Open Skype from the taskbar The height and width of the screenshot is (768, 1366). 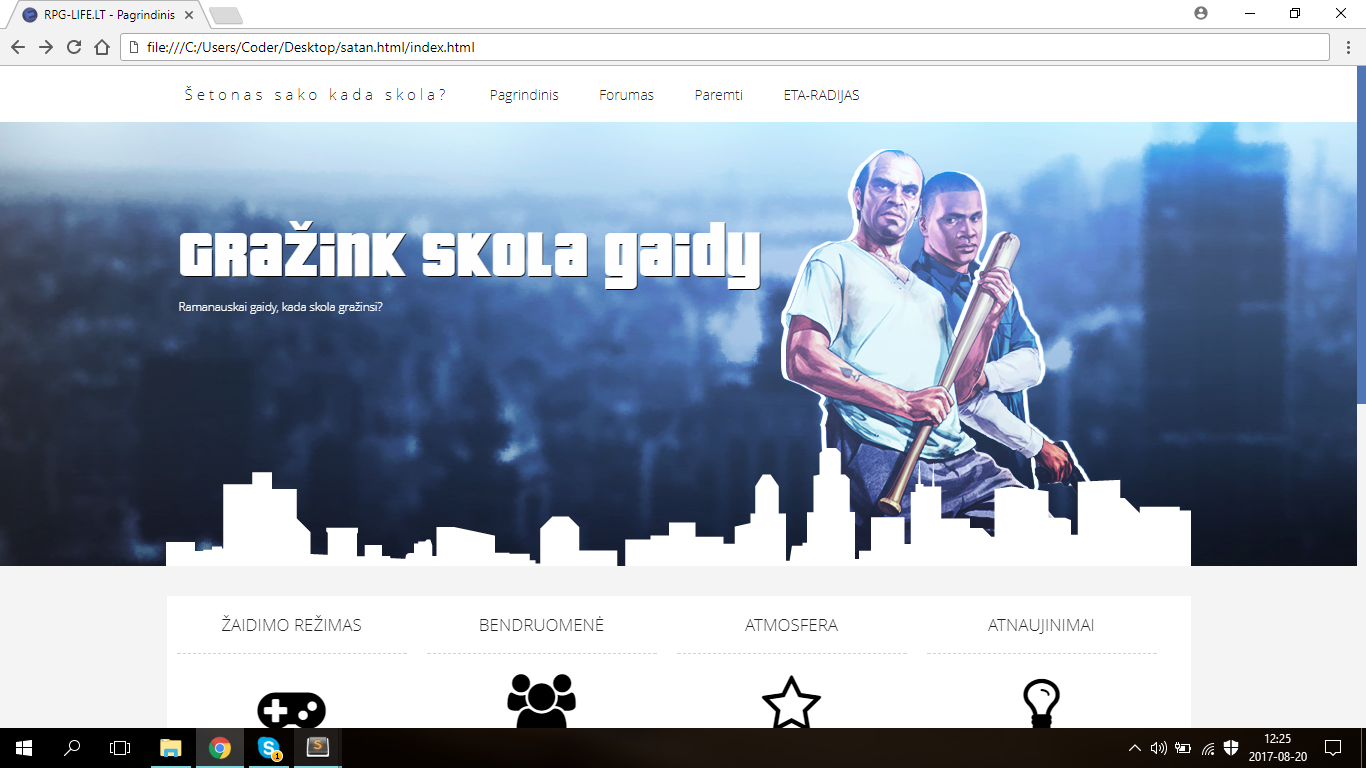(x=269, y=747)
